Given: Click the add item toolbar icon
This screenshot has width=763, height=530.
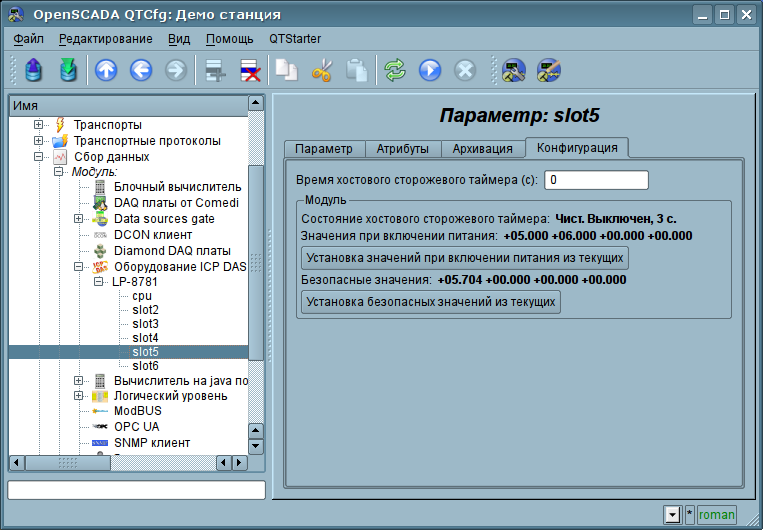Looking at the screenshot, I should (213, 70).
